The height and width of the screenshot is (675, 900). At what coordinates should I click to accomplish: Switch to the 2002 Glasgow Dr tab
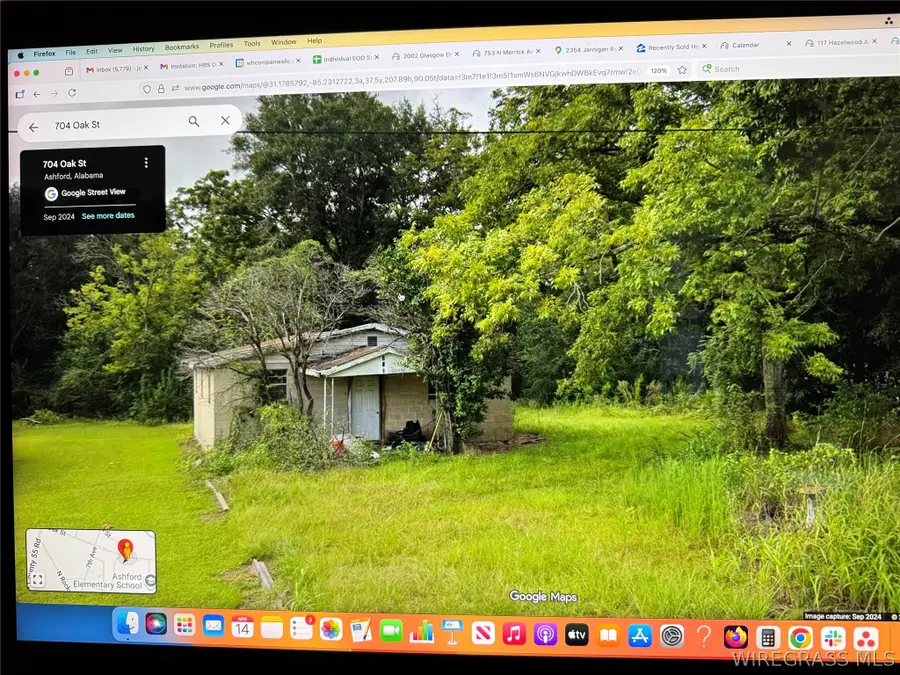tap(425, 56)
